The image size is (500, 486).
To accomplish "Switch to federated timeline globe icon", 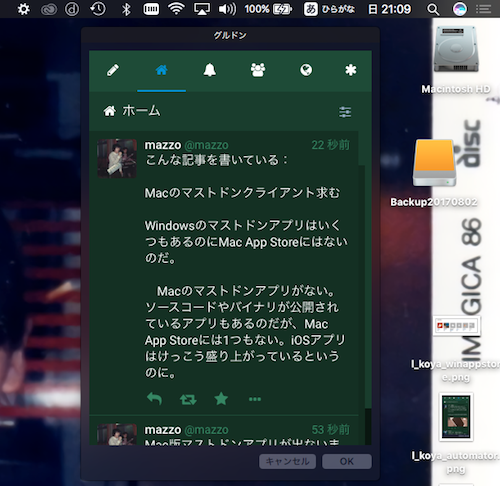I will 306,70.
